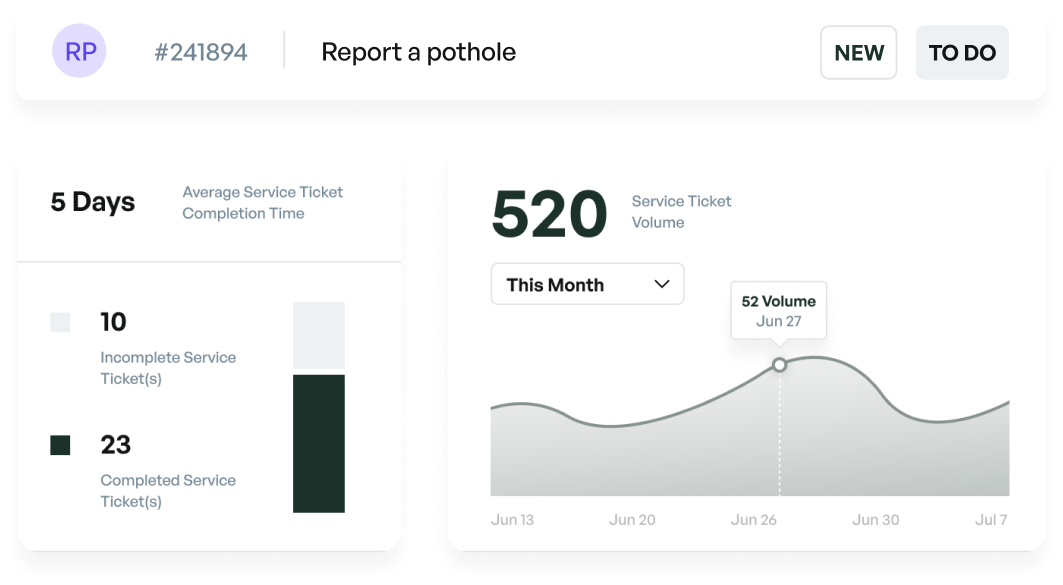Select the Jun 20 axis label
The height and width of the screenshot is (585, 1063).
click(632, 520)
